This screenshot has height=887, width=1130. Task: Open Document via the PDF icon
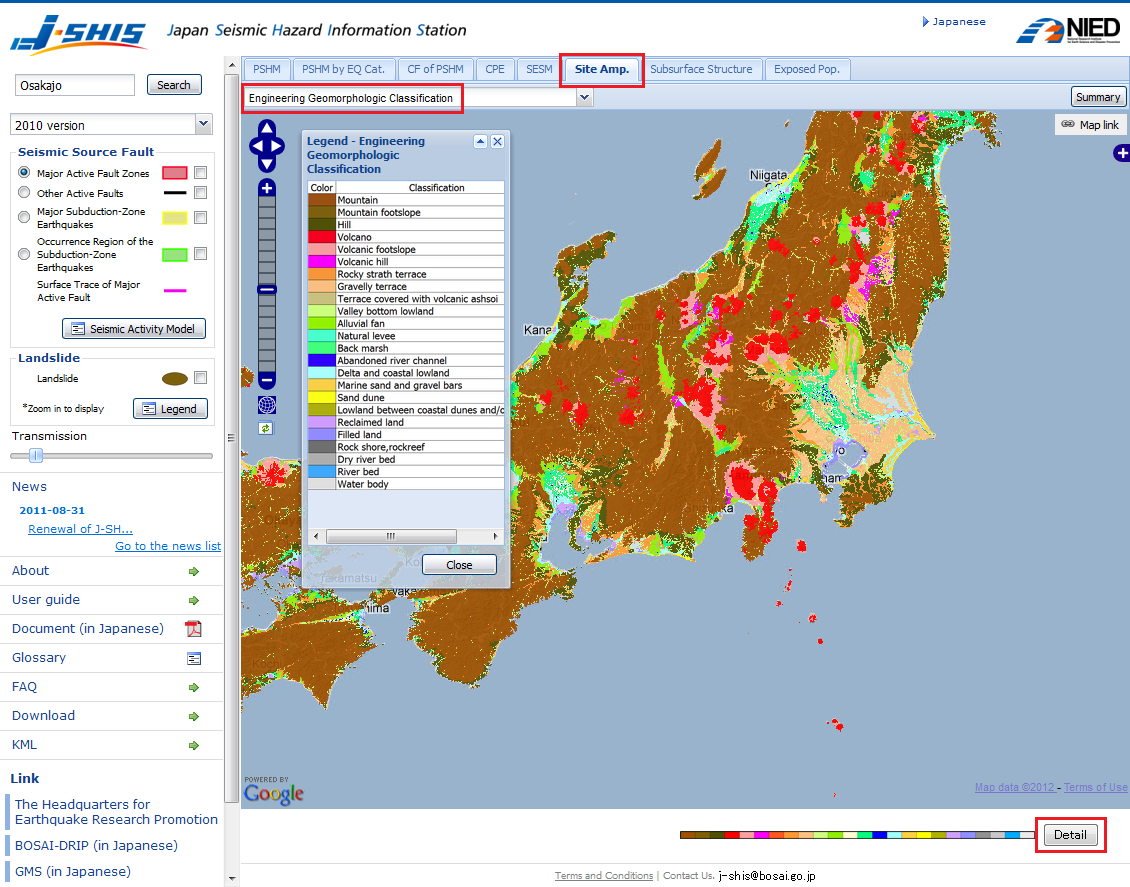206,628
